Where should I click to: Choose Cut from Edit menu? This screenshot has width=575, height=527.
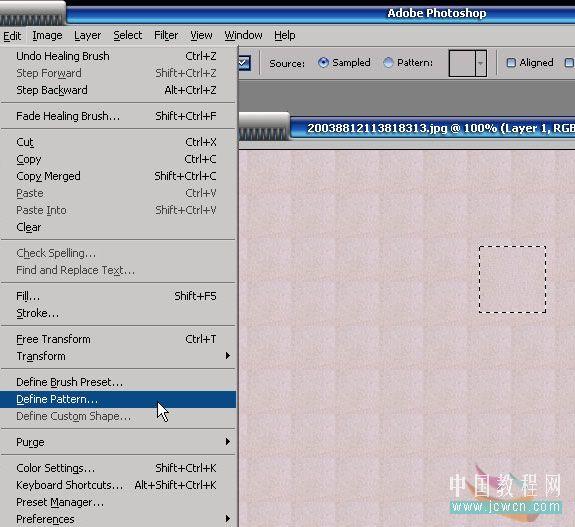point(117,142)
